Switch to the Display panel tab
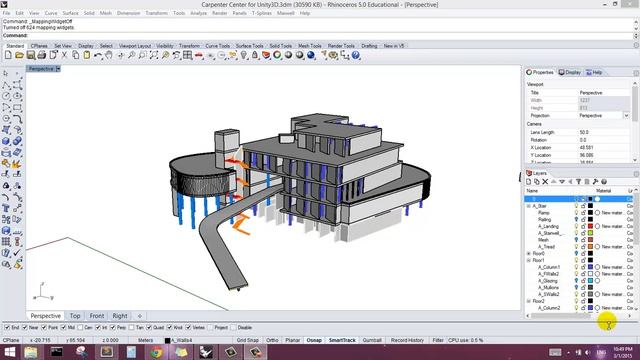This screenshot has height=360, width=640. [x=570, y=72]
